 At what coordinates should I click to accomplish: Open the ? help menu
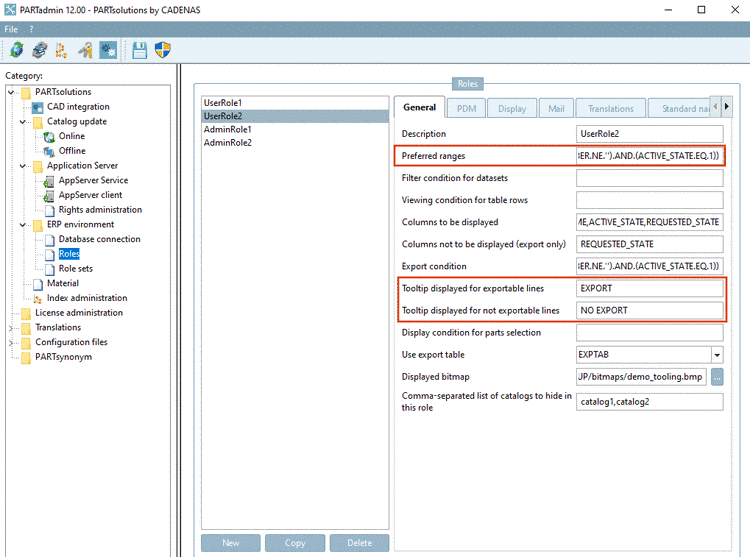pyautogui.click(x=31, y=29)
